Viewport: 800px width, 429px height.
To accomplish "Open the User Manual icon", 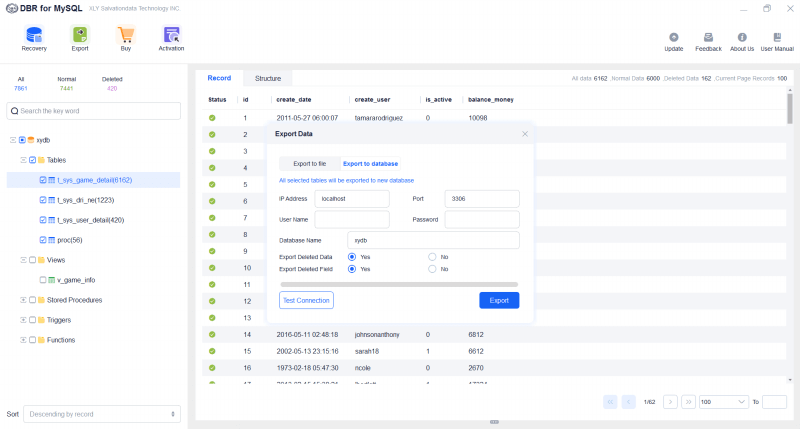I will (x=777, y=37).
